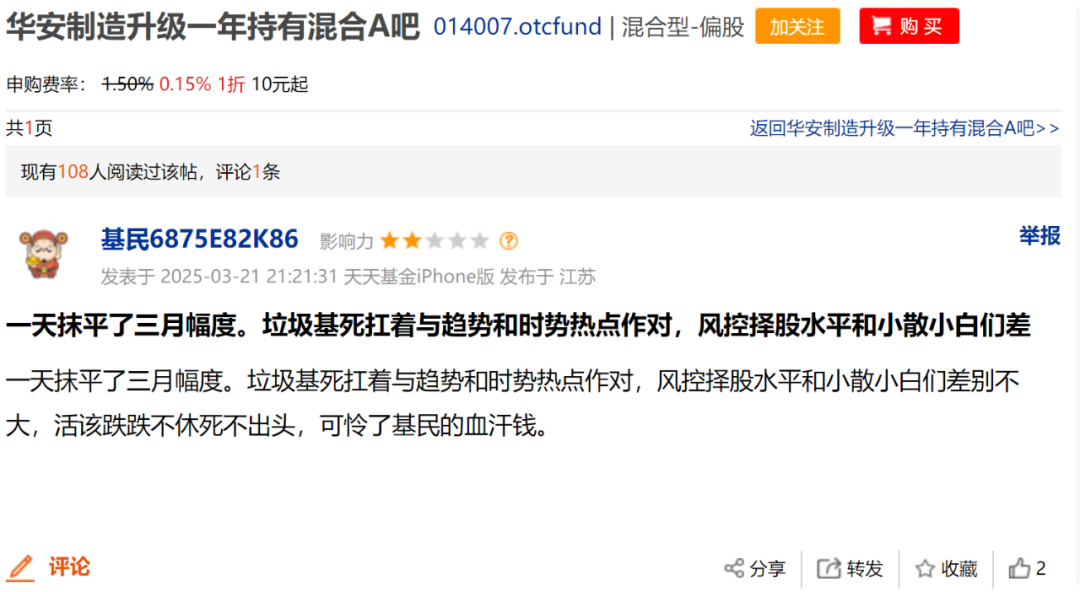Click the forward icon next to 转发
1080x592 pixels.
click(x=829, y=569)
